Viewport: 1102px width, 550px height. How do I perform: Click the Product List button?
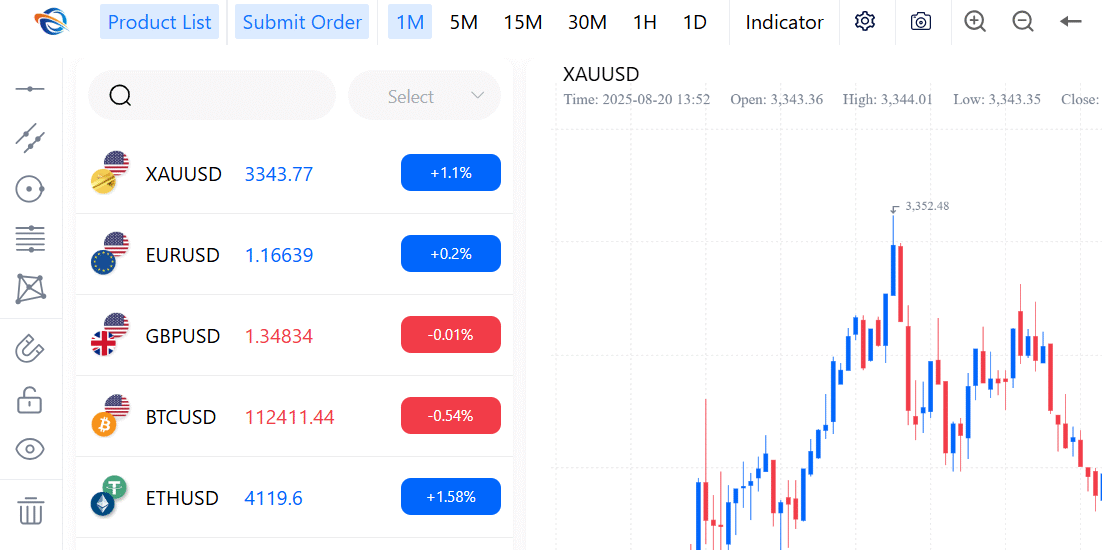(x=160, y=22)
